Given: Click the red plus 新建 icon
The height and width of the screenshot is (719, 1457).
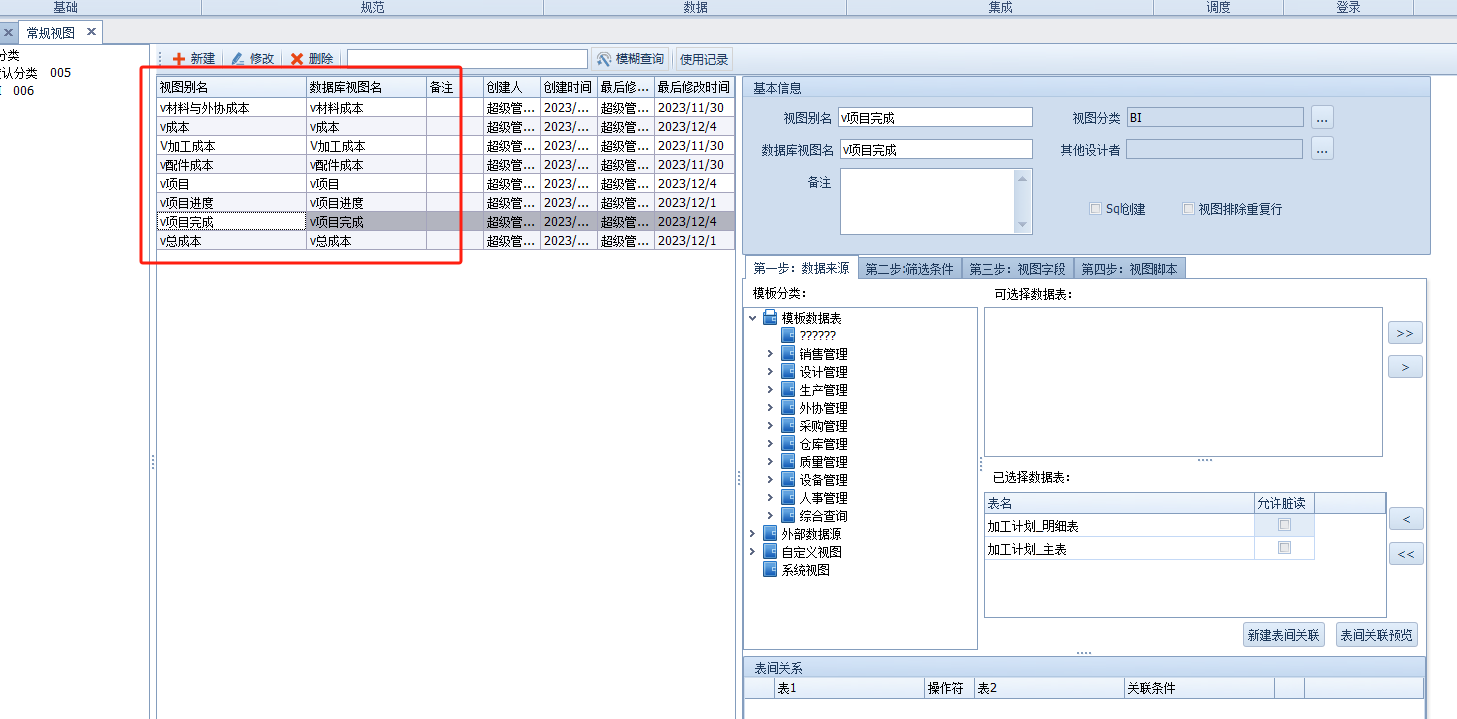Looking at the screenshot, I should point(179,59).
